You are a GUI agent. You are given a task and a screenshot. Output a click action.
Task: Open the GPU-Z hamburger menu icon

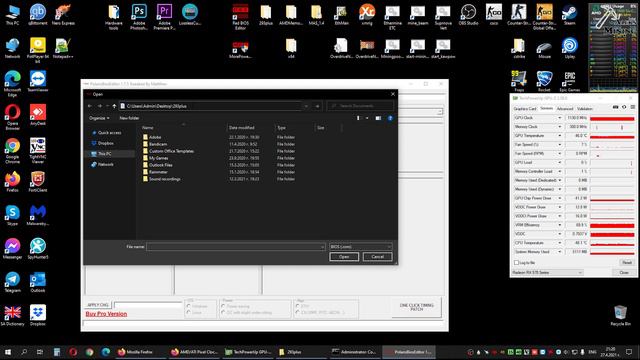pos(633,107)
